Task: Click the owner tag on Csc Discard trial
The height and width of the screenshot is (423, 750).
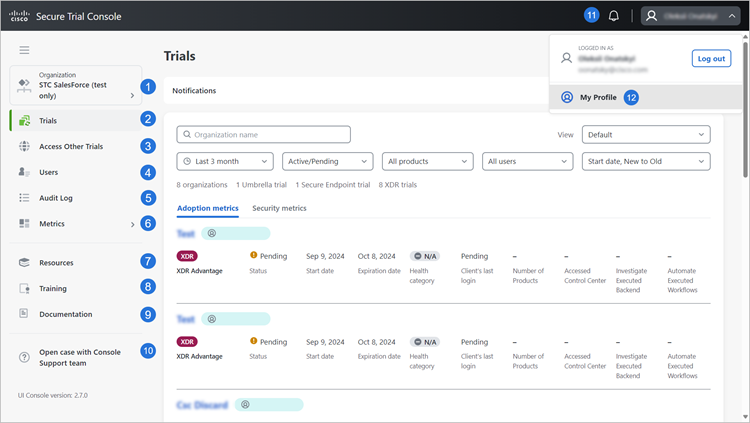Action: (269, 405)
